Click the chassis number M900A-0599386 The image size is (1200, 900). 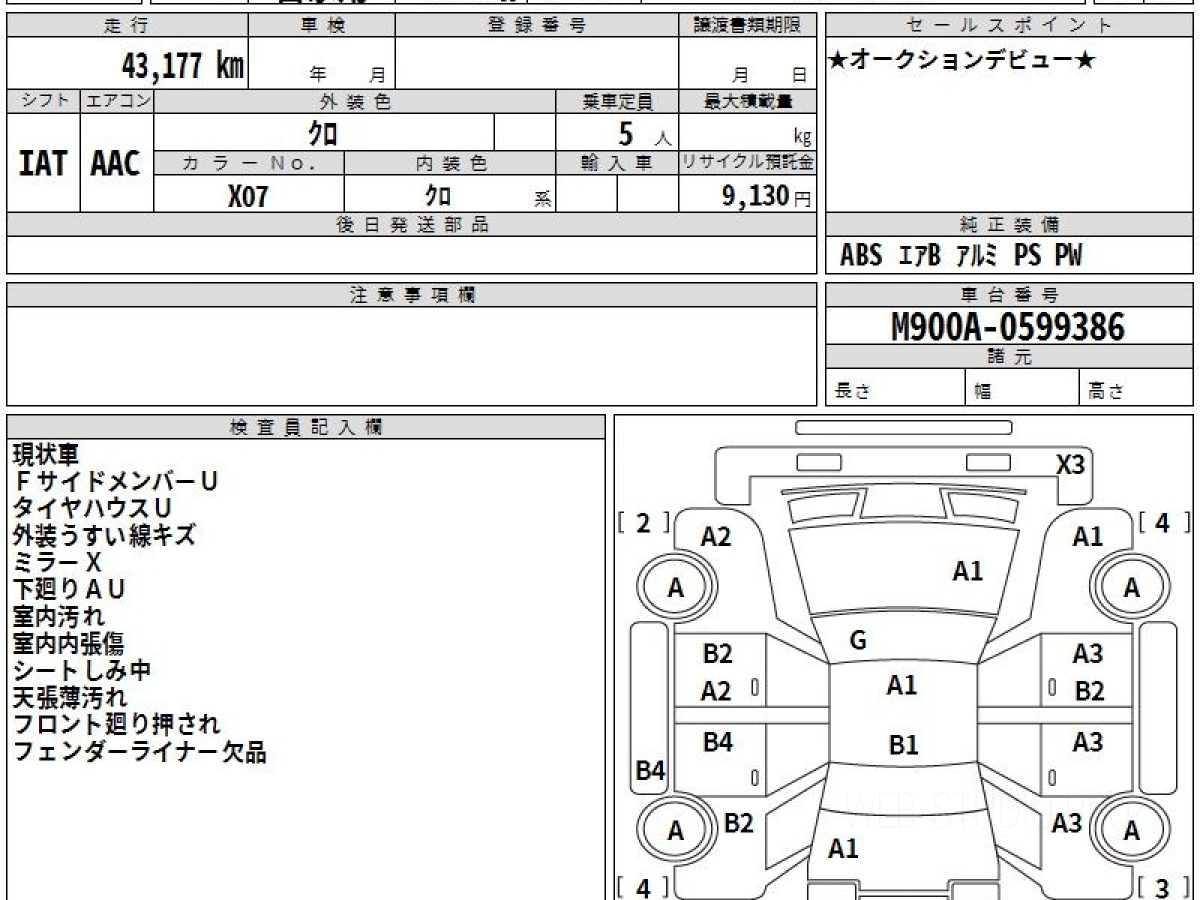tap(1008, 327)
